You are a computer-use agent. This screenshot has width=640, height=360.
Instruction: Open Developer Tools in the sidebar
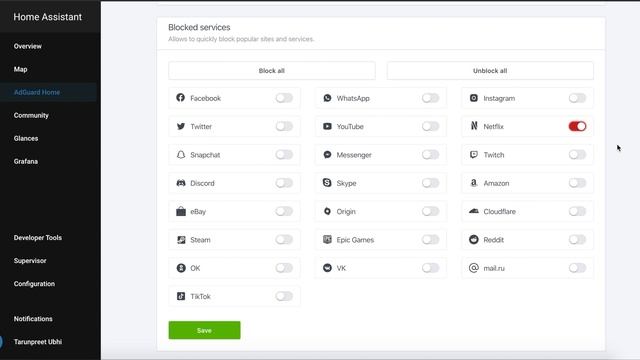(x=38, y=238)
